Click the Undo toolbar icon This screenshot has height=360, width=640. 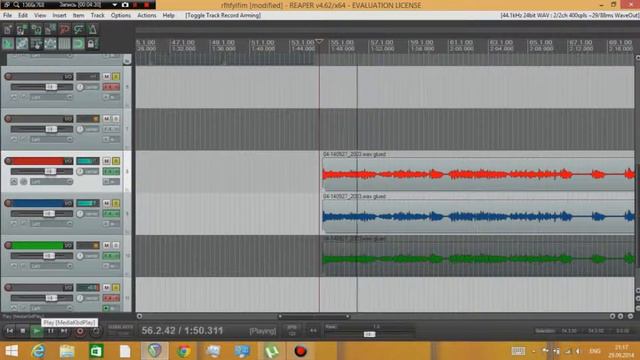64,29
